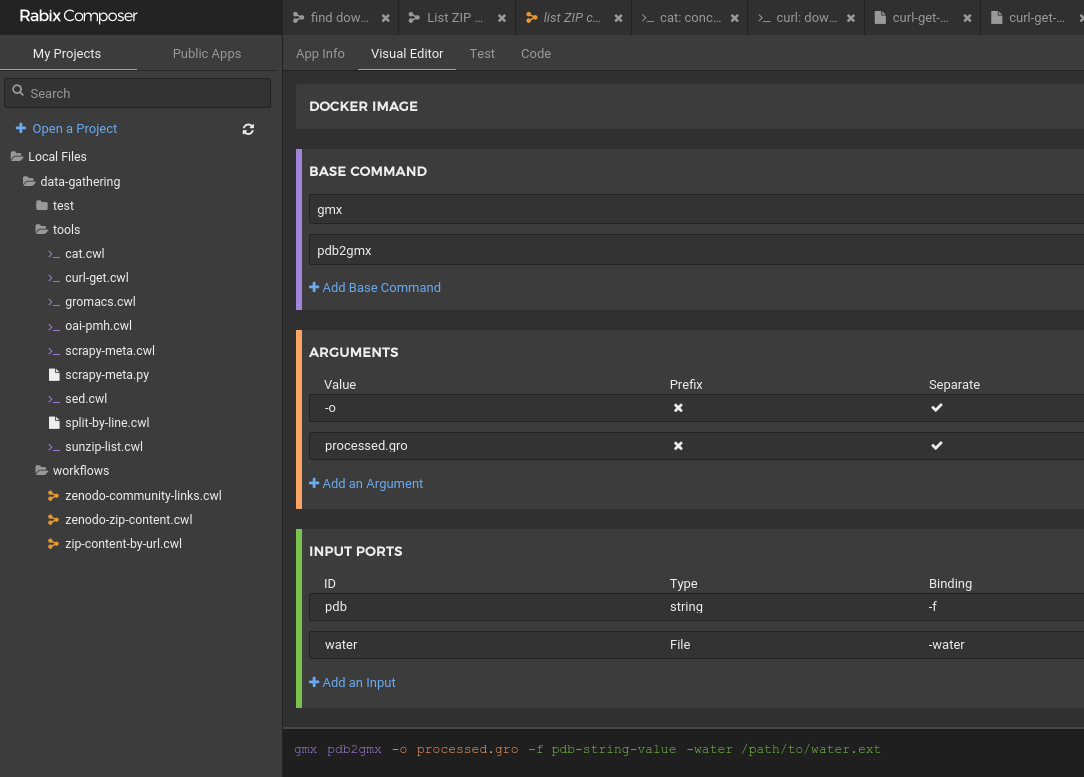Select the 'pdb' input port row
Viewport: 1084px width, 777px height.
[696, 607]
